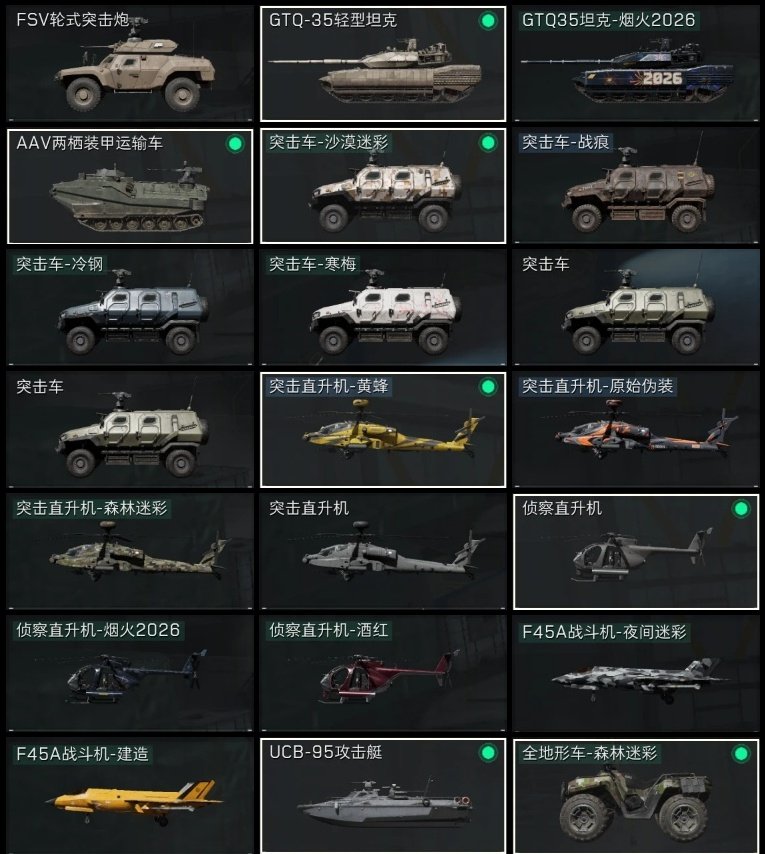Pick the 侦察直升机-酒红 red helicopter
The image size is (765, 854).
[383, 674]
